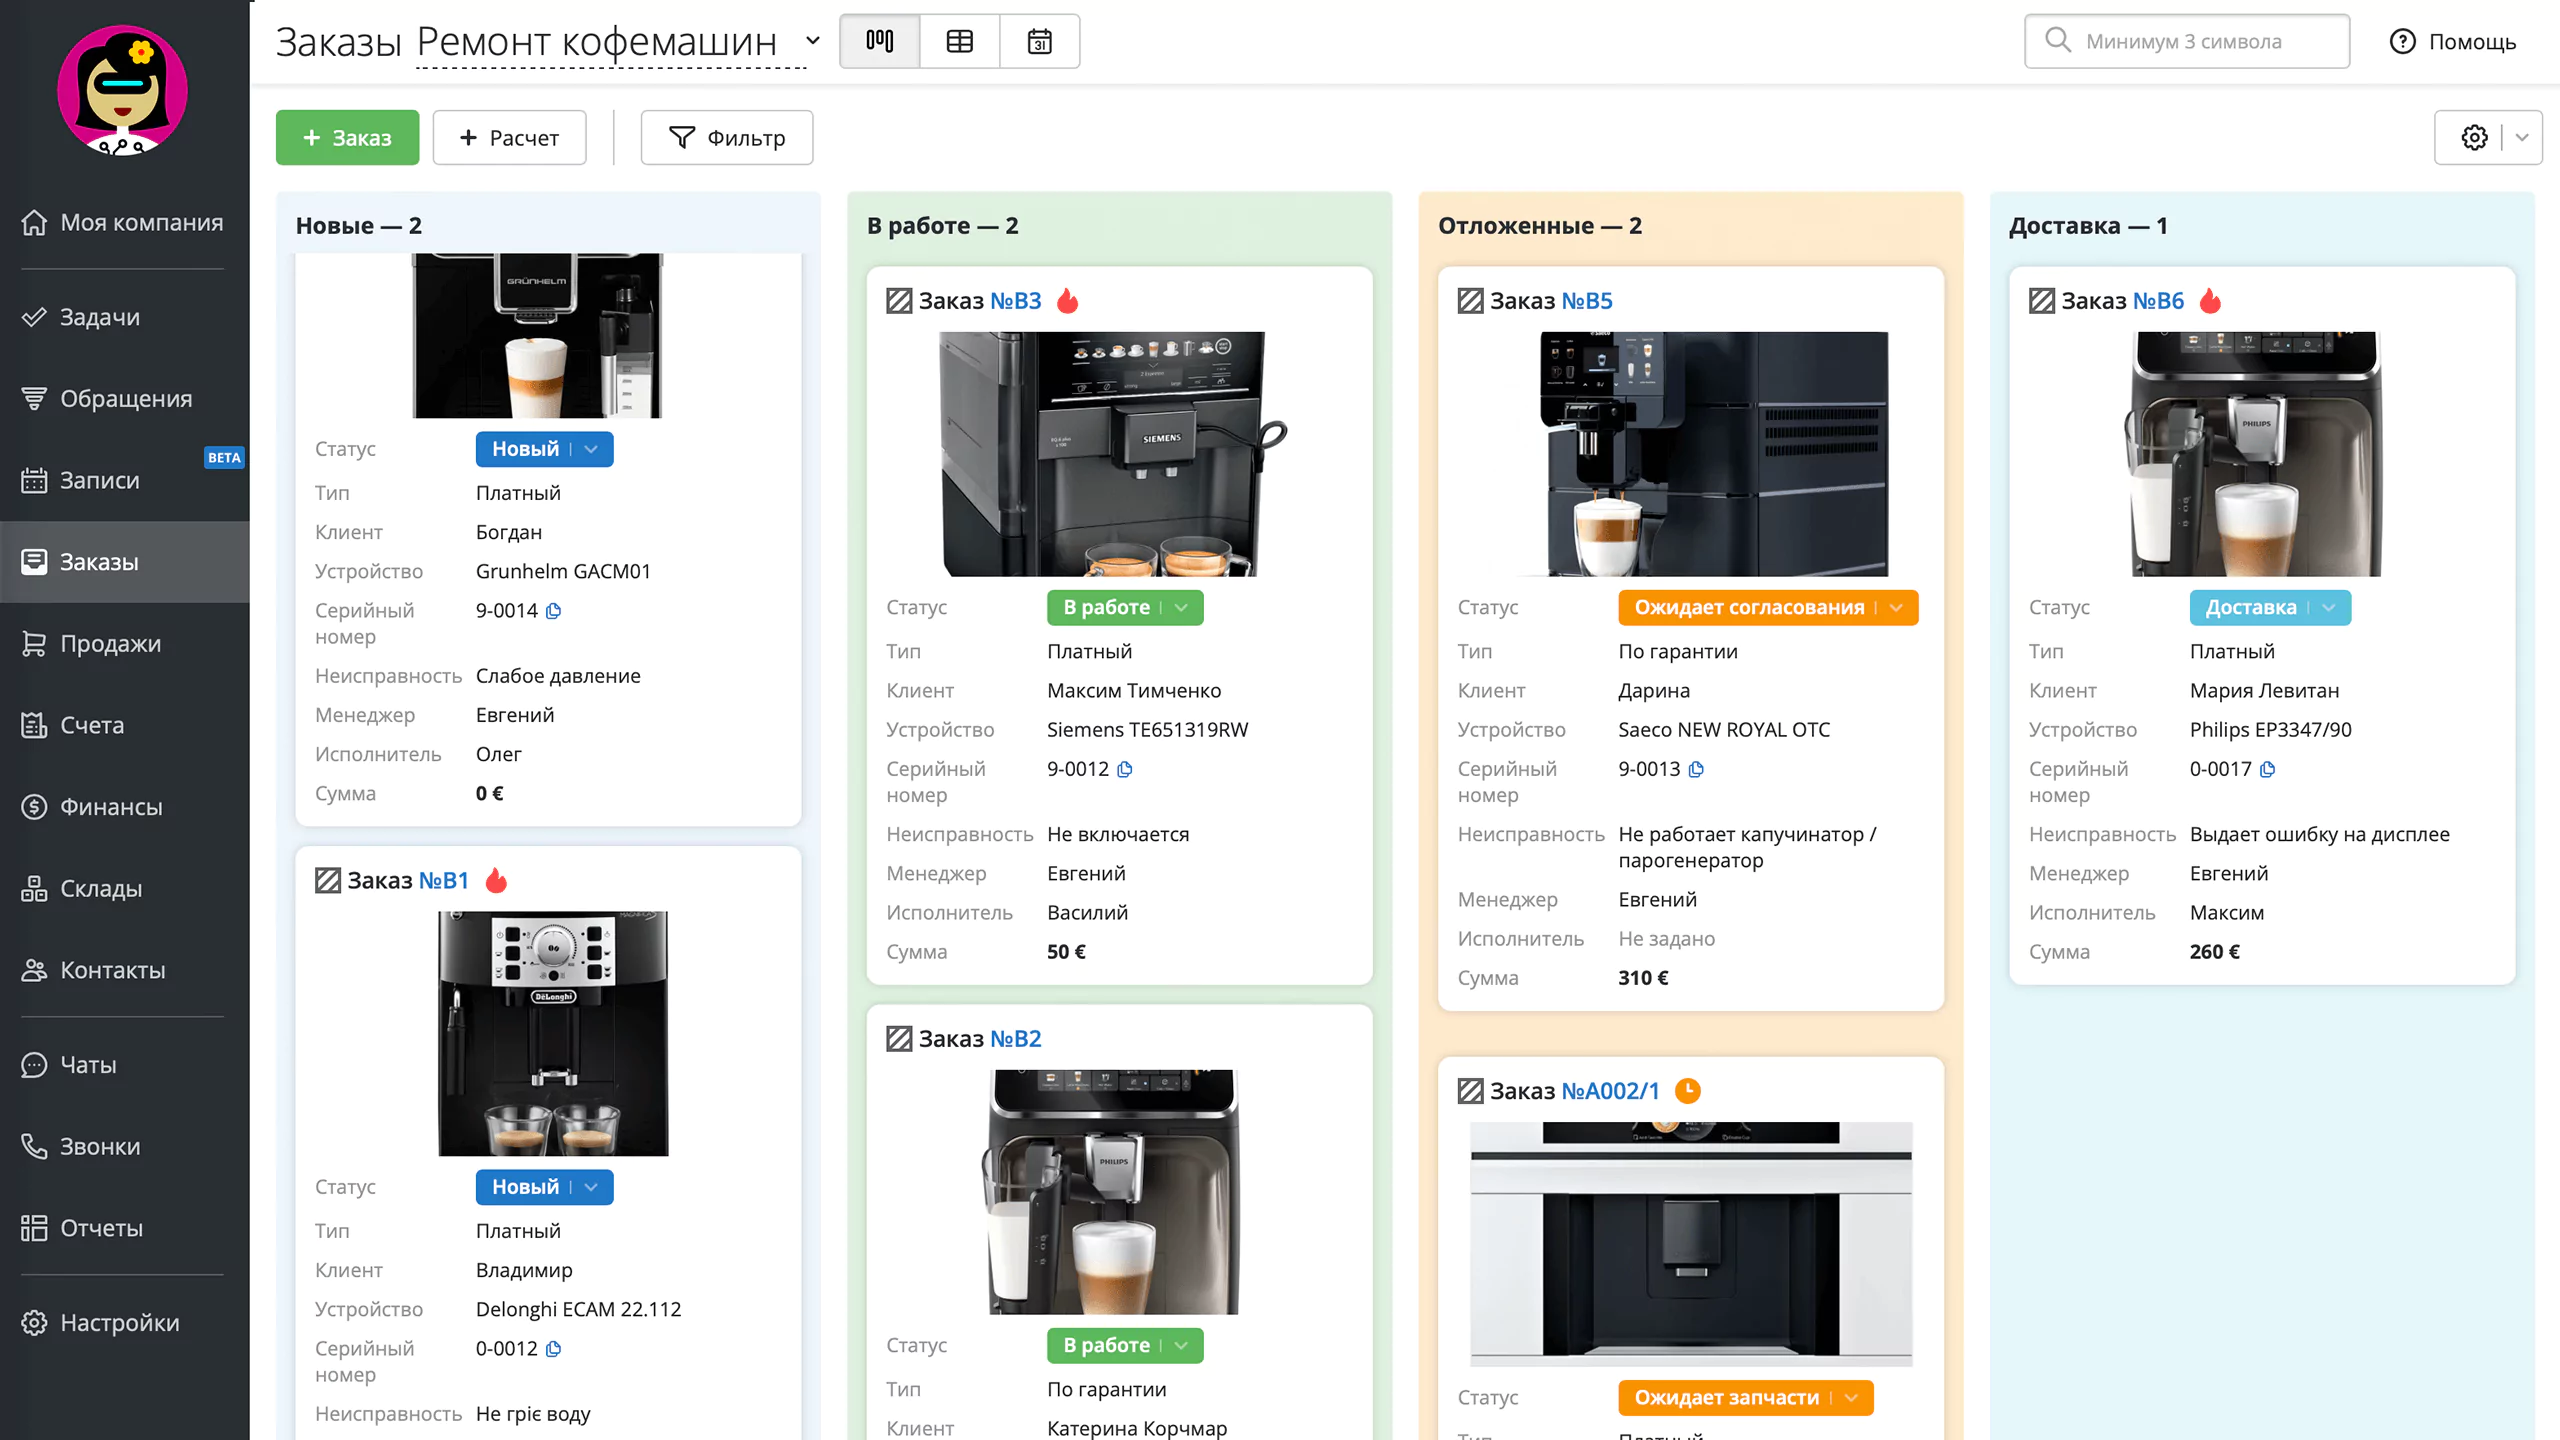Click Delonghi coffee machine photo
The image size is (2560, 1440).
click(x=553, y=1033)
